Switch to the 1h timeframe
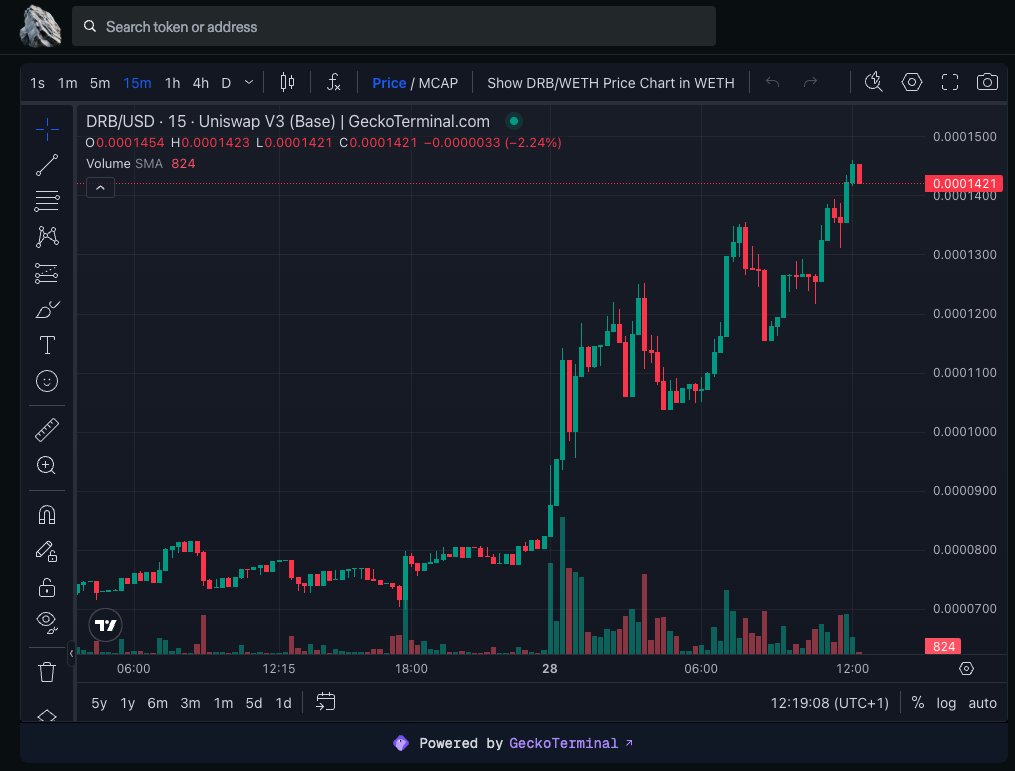The image size is (1015, 771). 172,83
